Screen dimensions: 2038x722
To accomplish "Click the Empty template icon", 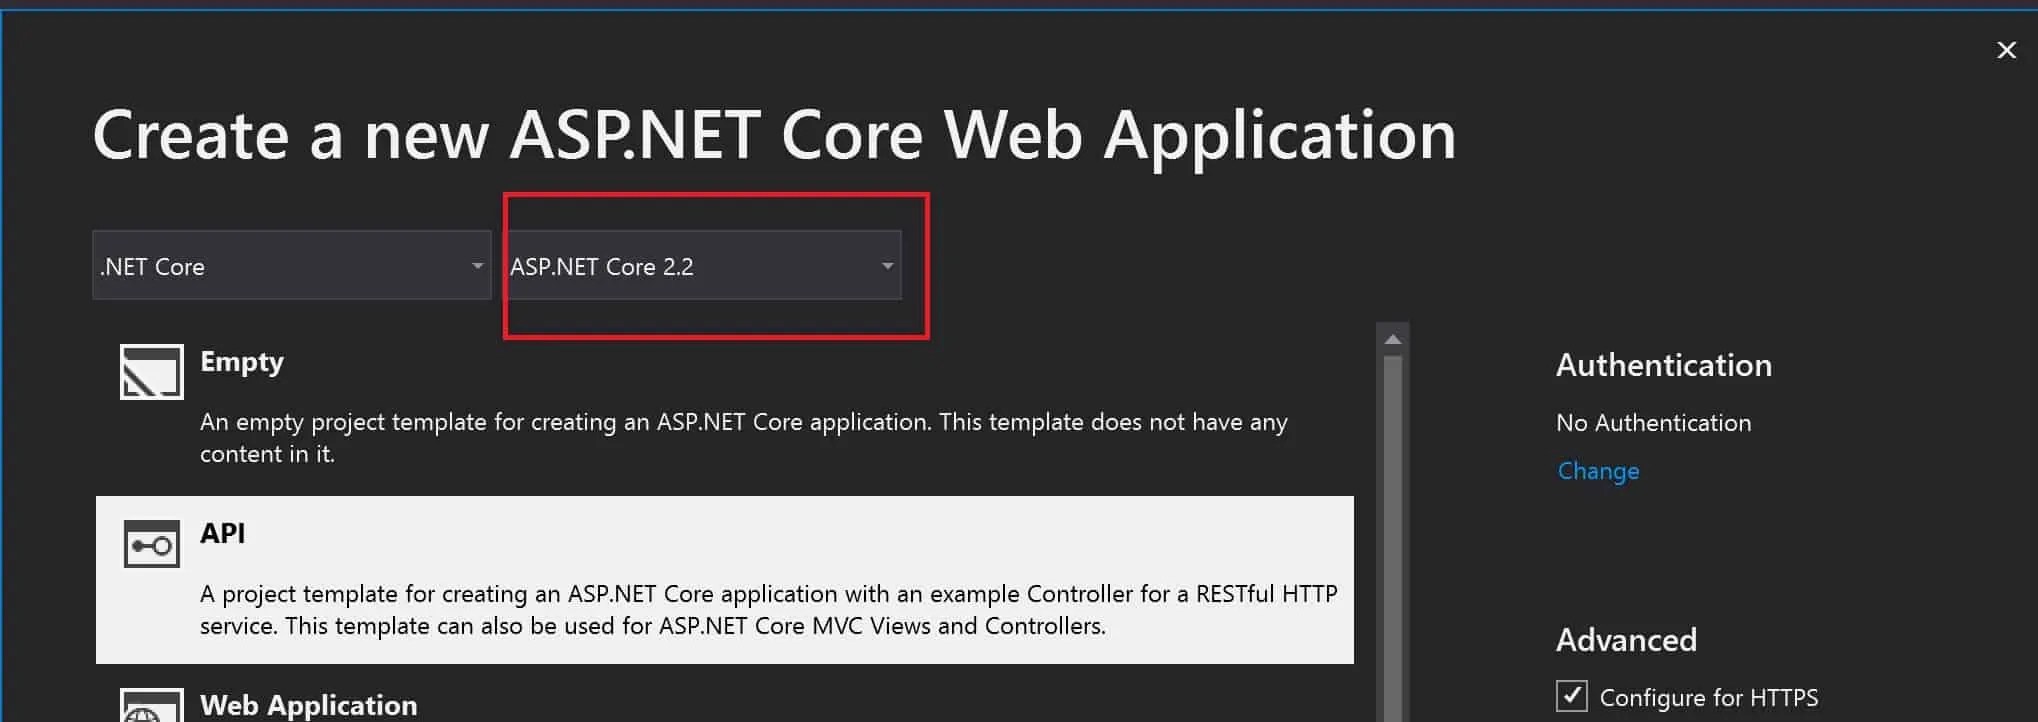I will (x=152, y=372).
